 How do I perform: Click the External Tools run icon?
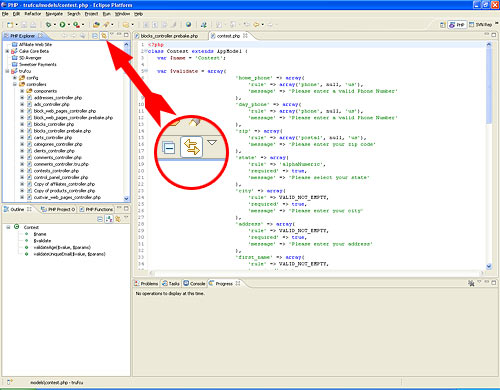pos(76,25)
